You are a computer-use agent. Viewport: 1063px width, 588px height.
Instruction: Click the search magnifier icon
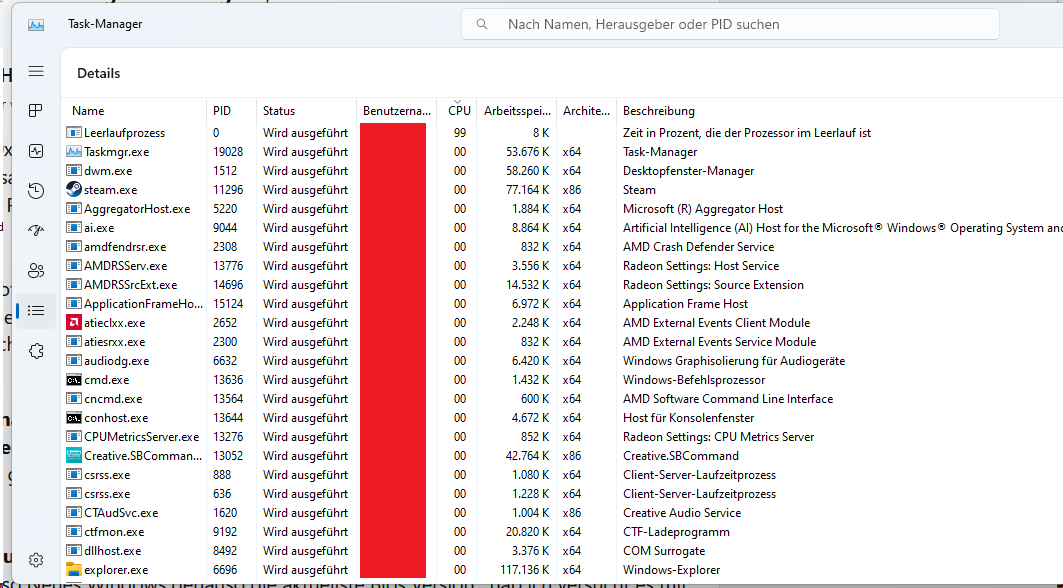(x=482, y=24)
